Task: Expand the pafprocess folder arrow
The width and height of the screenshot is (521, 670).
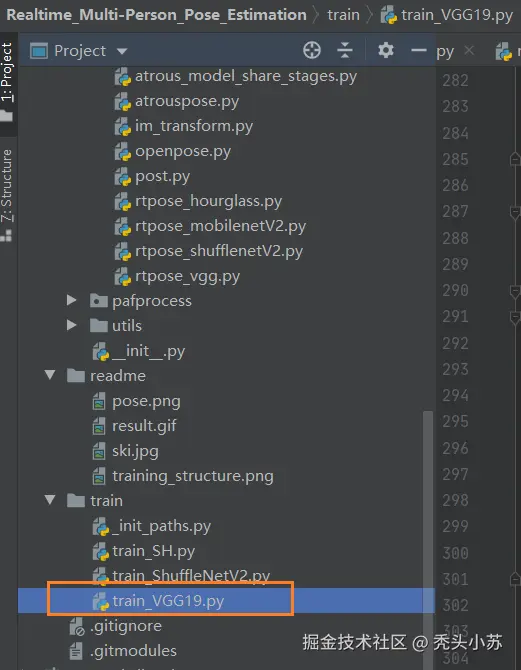Action: click(71, 300)
